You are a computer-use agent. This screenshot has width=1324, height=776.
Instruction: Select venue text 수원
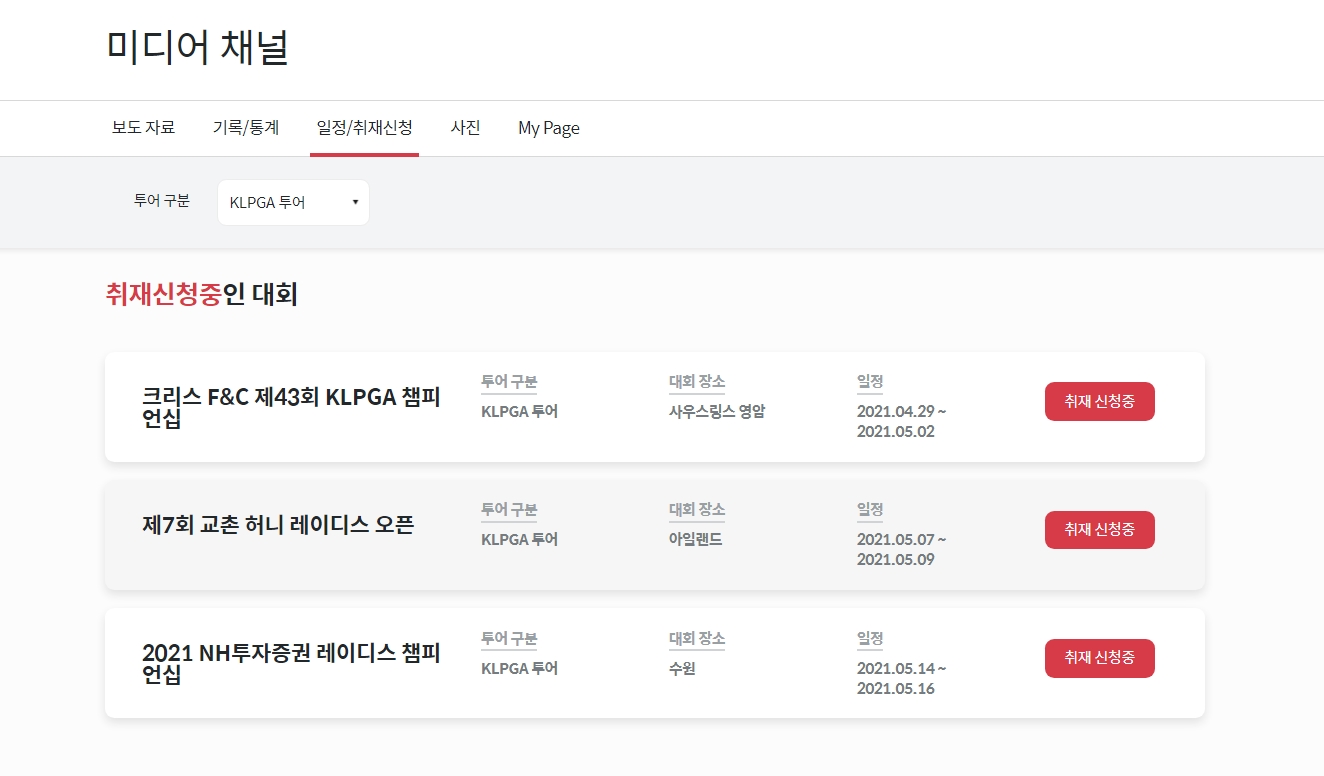(682, 668)
